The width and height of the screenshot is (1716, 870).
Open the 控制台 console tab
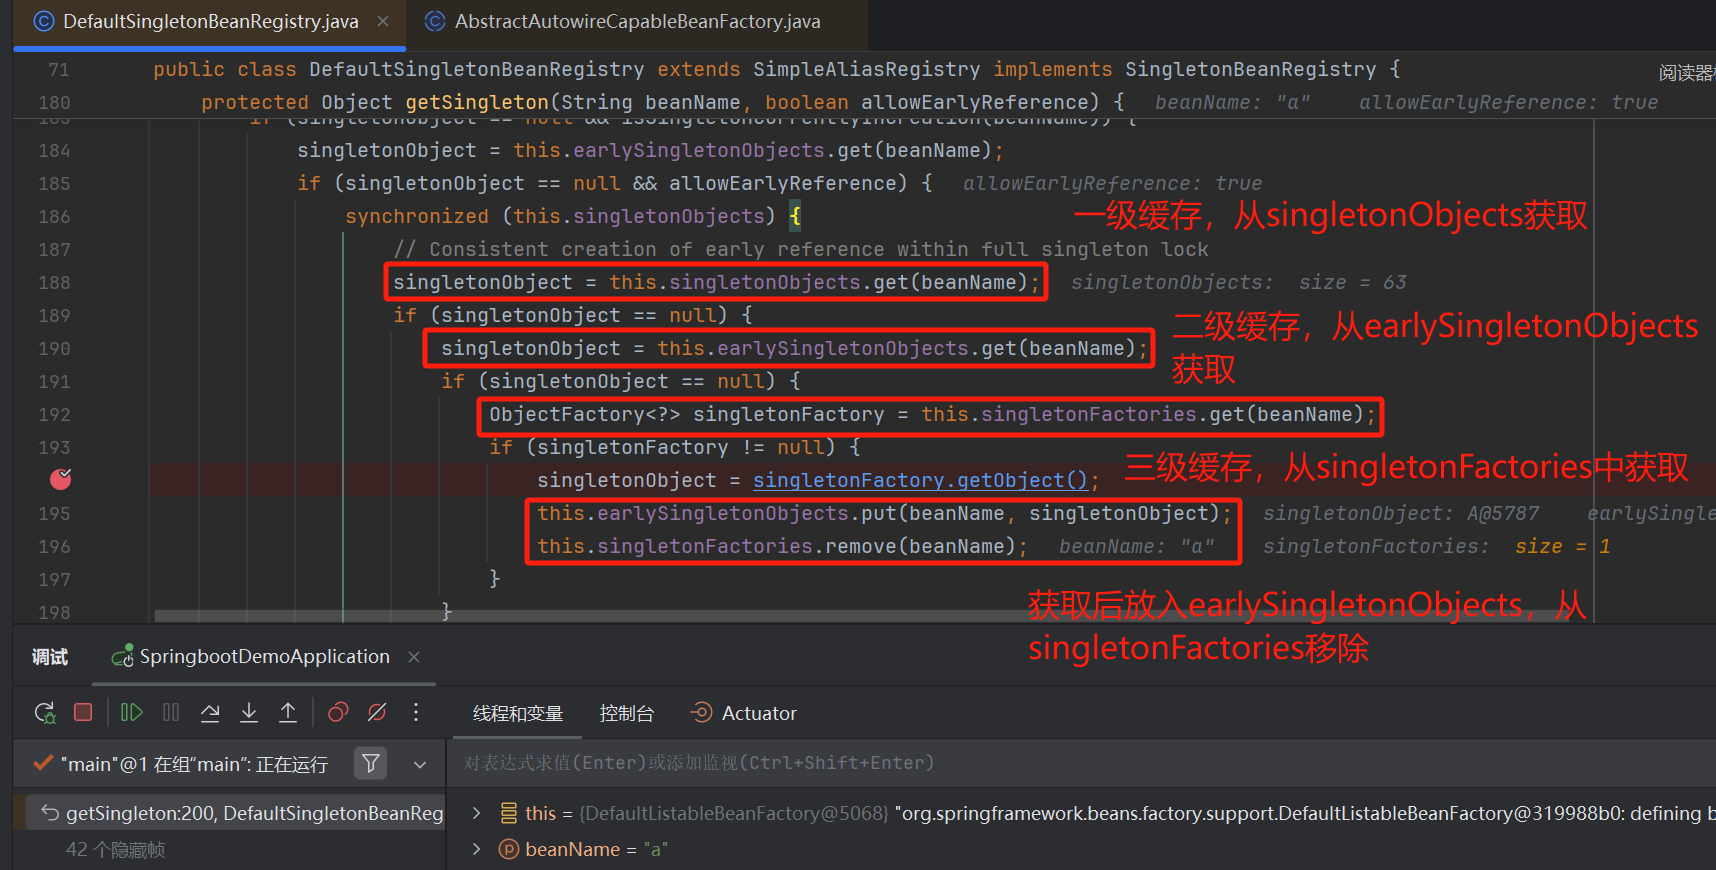pos(626,713)
